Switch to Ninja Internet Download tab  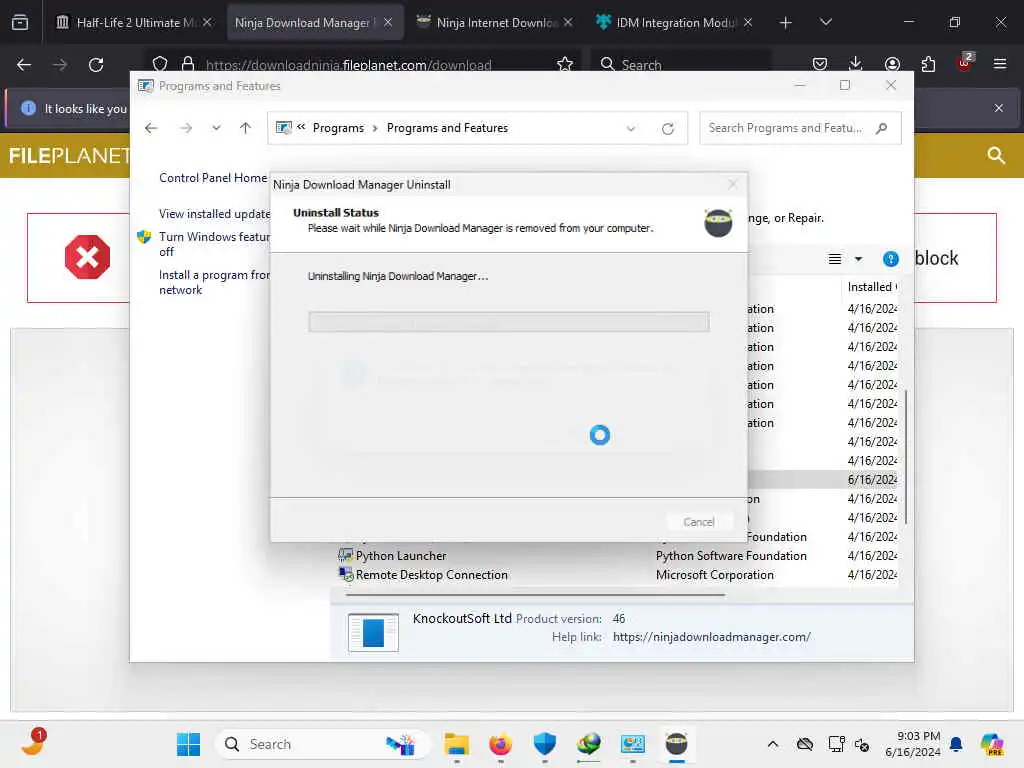494,23
